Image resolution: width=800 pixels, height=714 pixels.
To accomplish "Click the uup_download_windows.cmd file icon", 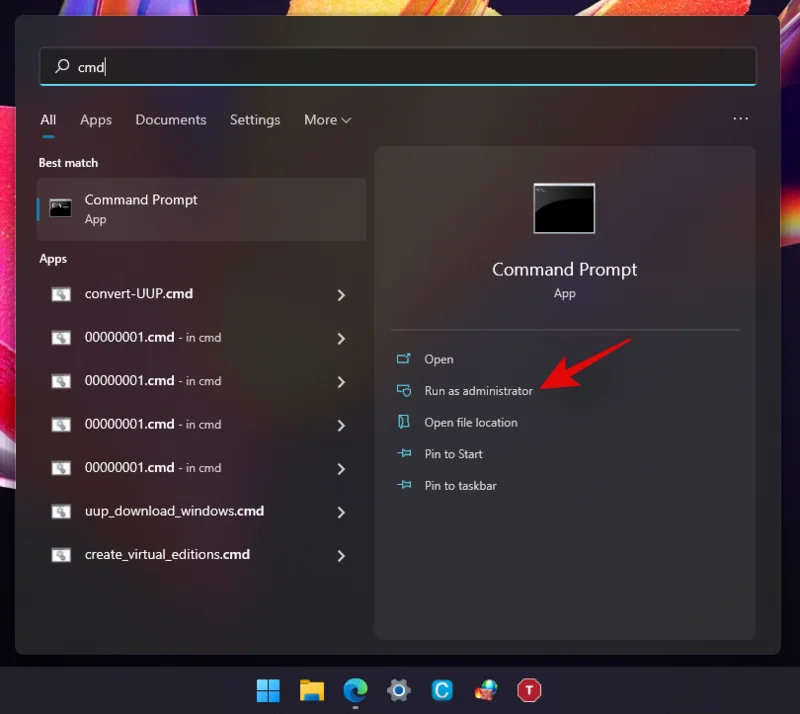I will click(61, 511).
